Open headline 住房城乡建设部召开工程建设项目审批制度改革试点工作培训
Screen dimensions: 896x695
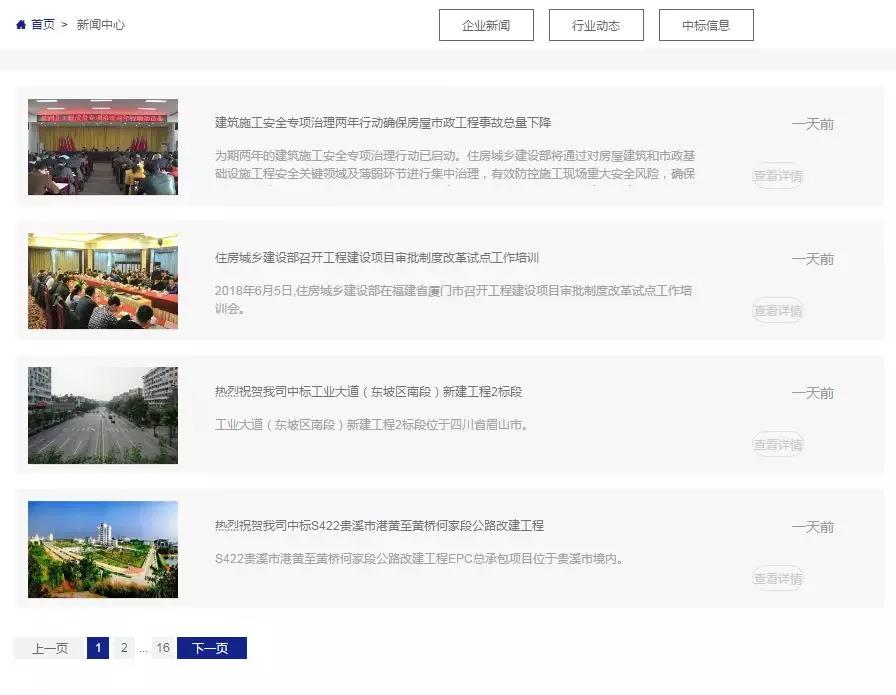point(377,258)
